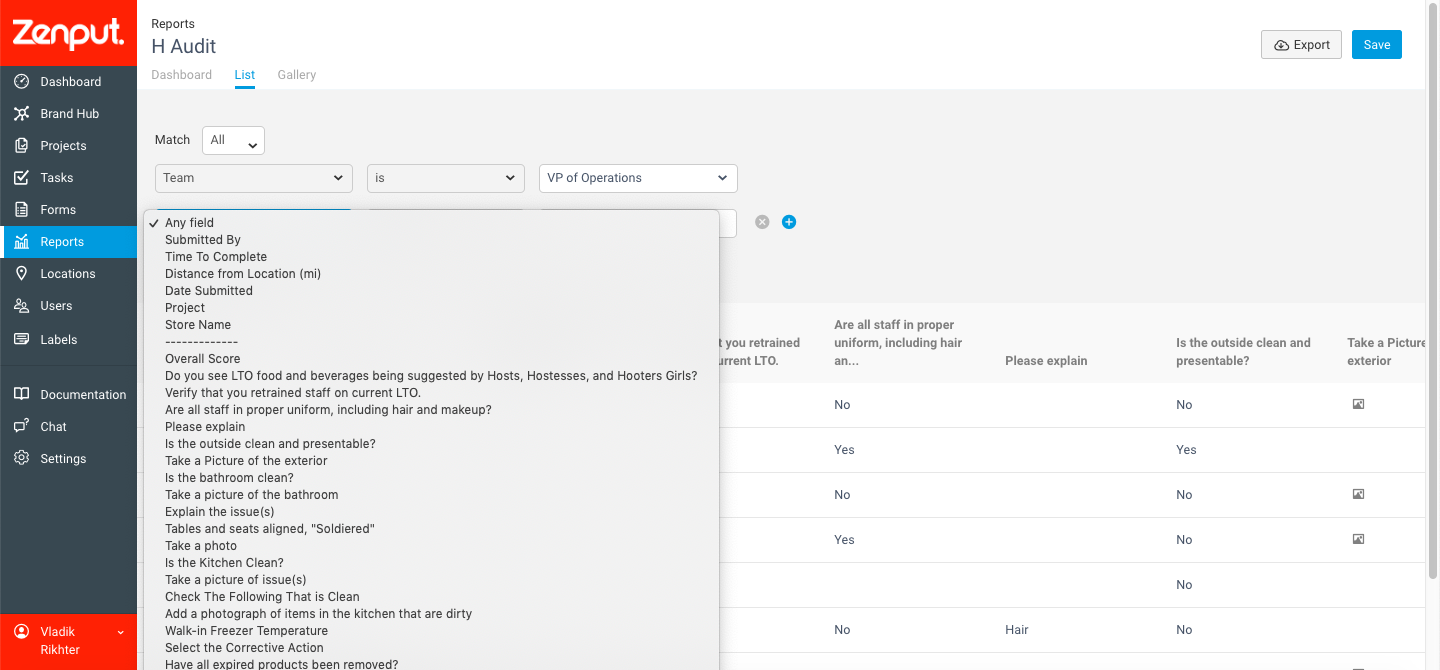The height and width of the screenshot is (670, 1440).
Task: Select 'Select the Corrective Action' option
Action: point(431,648)
